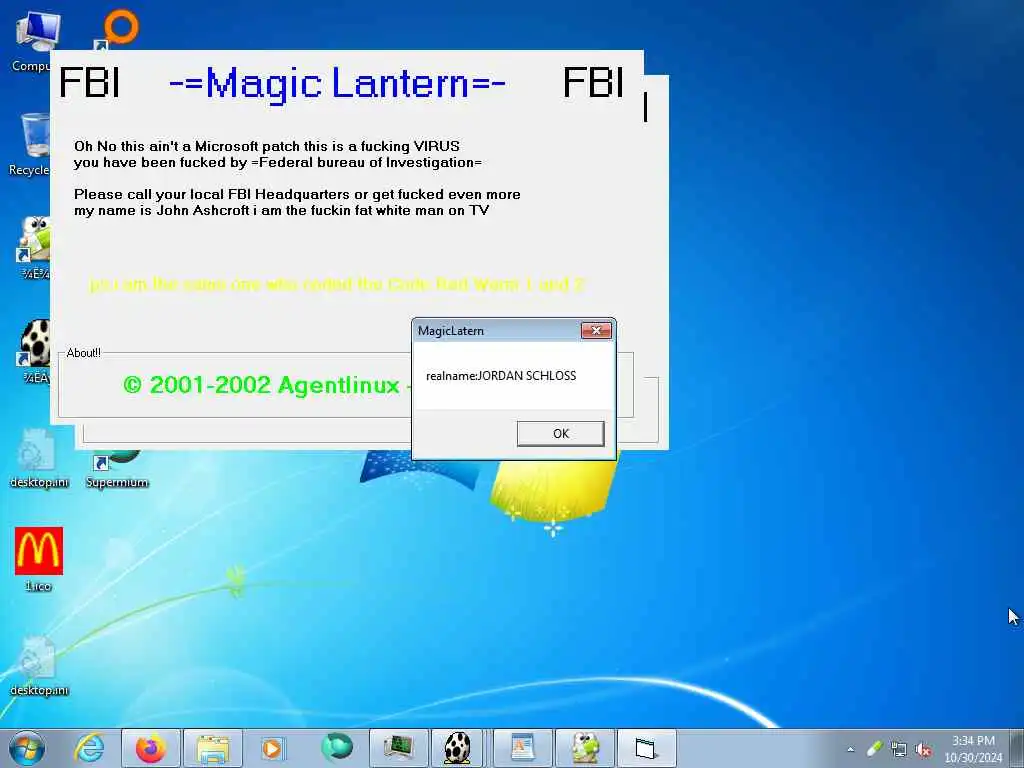
Task: Open Windows Media Player on taskbar
Action: click(x=274, y=748)
